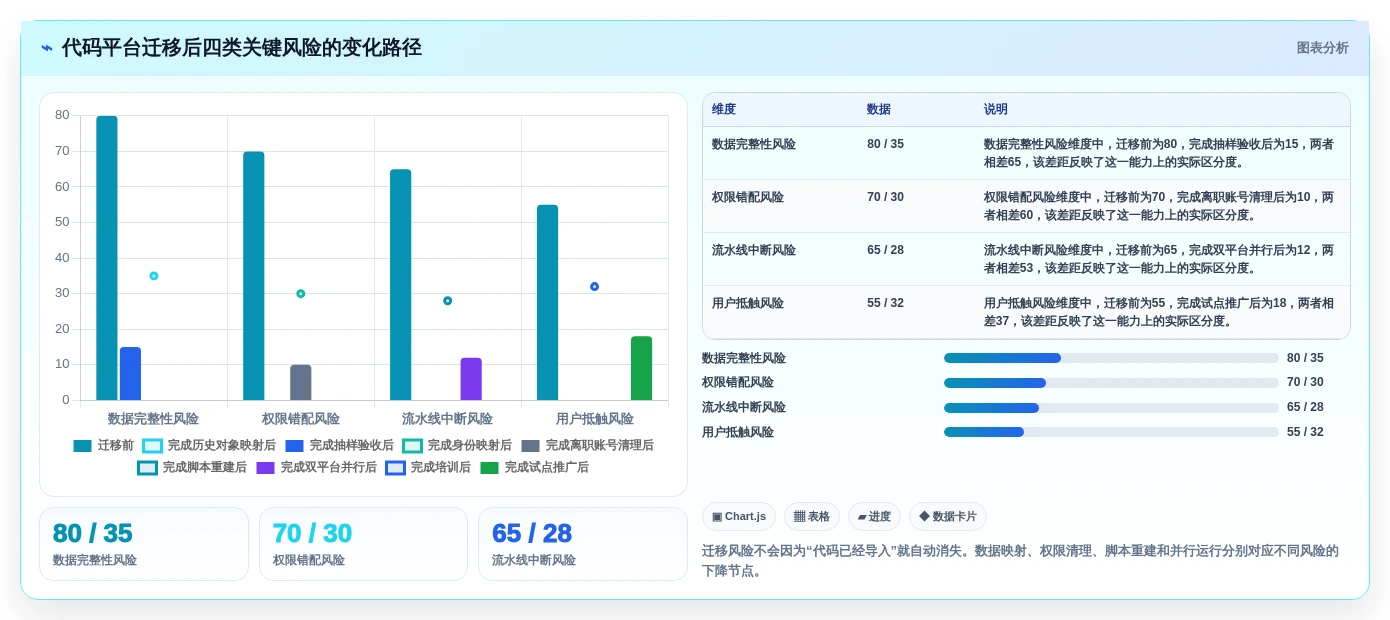This screenshot has height=620, width=1390.
Task: Click the 表格 tag chip
Action: coord(811,516)
